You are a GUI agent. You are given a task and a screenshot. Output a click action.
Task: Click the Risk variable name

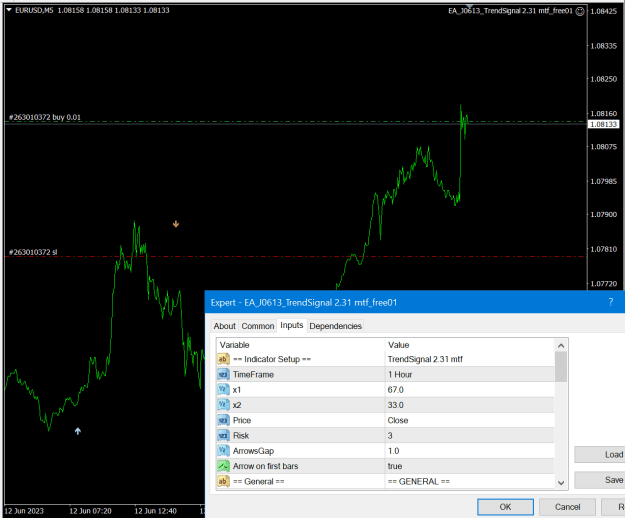tap(241, 436)
